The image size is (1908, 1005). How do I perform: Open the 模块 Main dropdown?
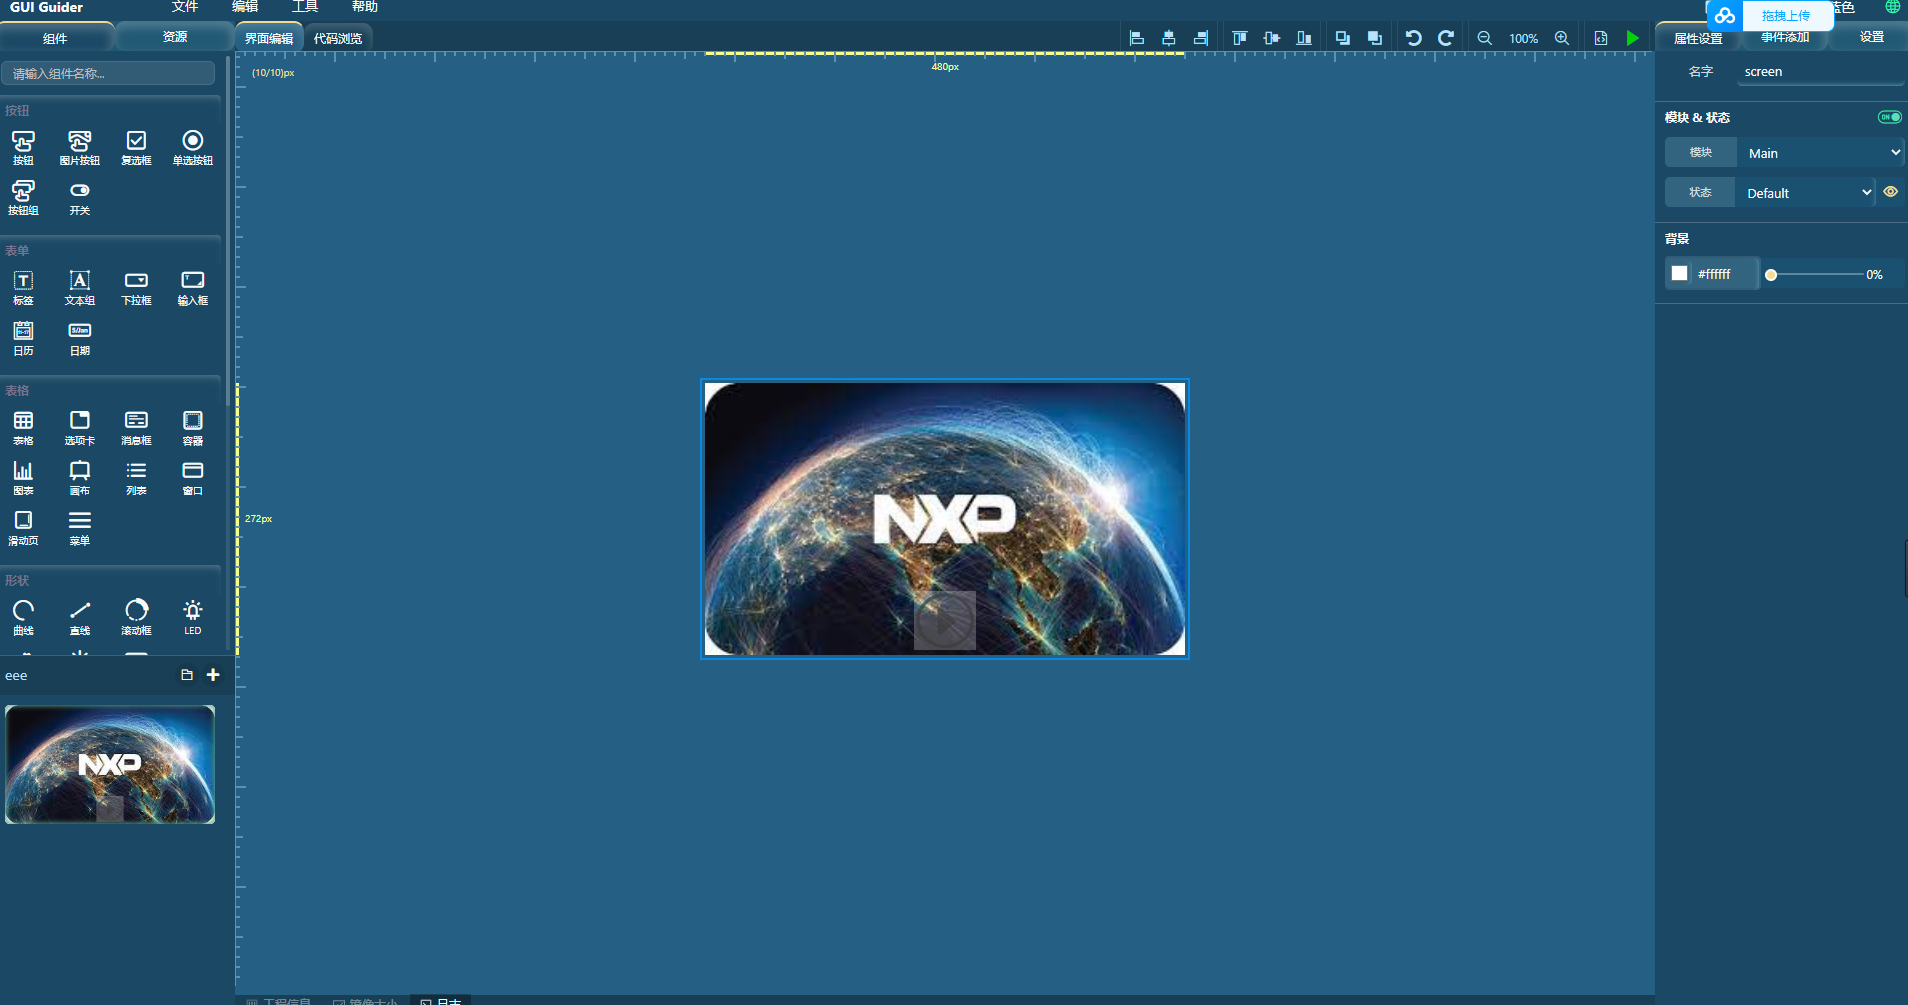click(1822, 153)
